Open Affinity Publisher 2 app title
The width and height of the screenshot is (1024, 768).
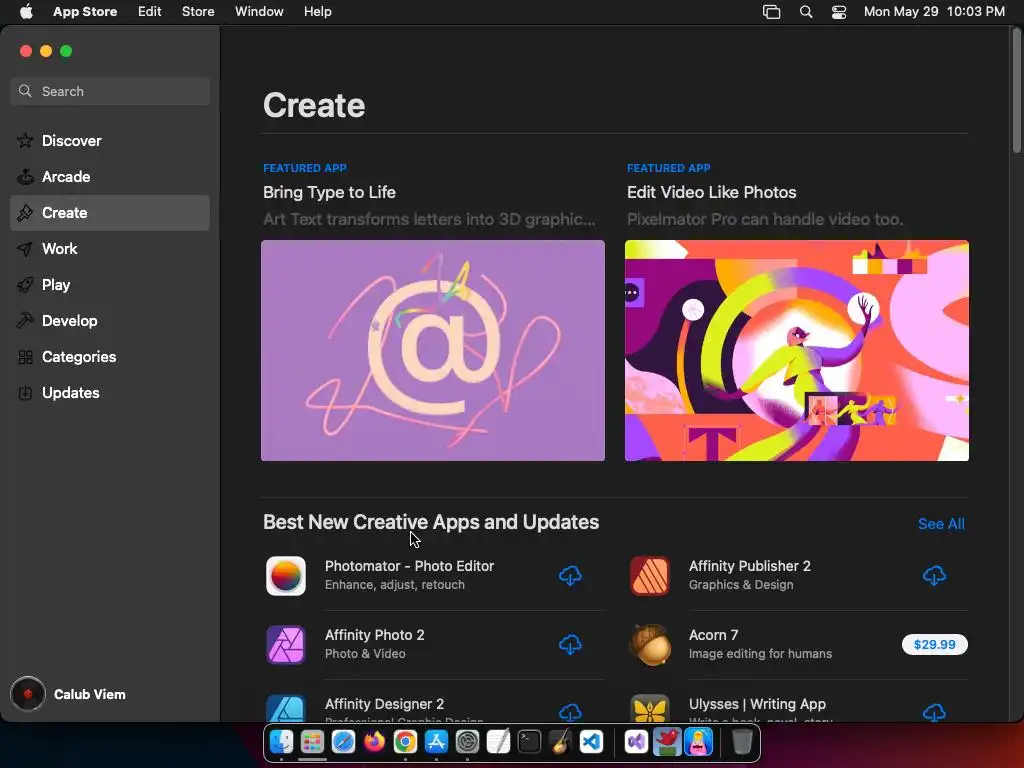(x=750, y=566)
